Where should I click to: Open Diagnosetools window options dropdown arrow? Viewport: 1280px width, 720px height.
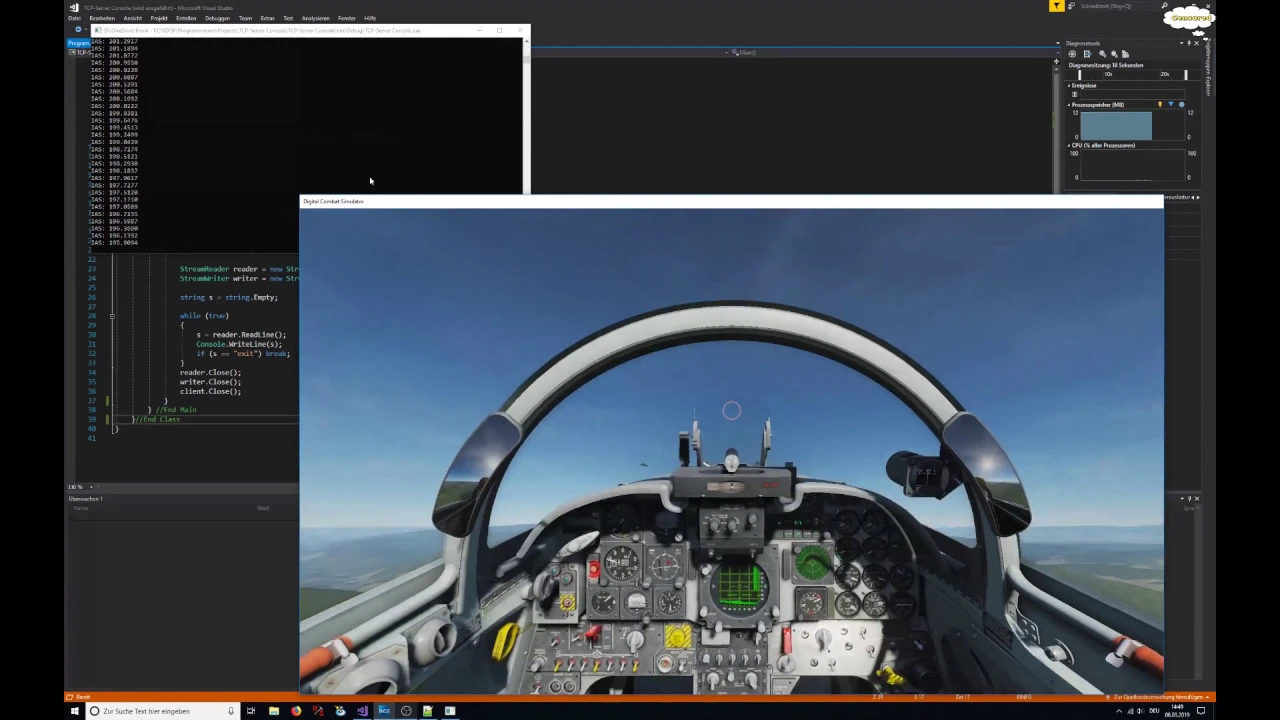click(1180, 43)
